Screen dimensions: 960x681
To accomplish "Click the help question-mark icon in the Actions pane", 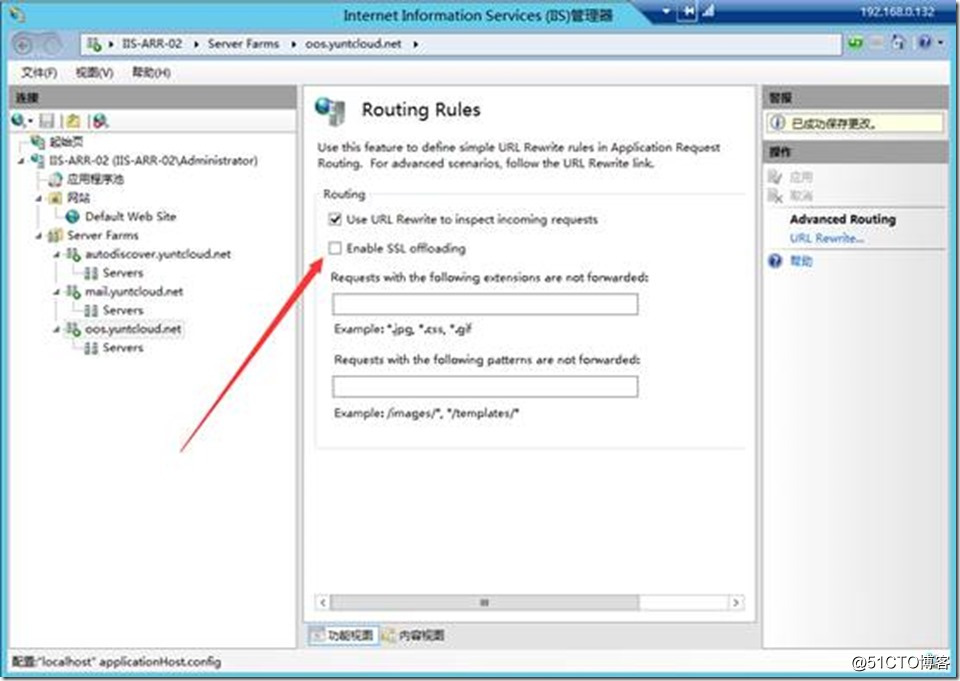I will [x=775, y=261].
